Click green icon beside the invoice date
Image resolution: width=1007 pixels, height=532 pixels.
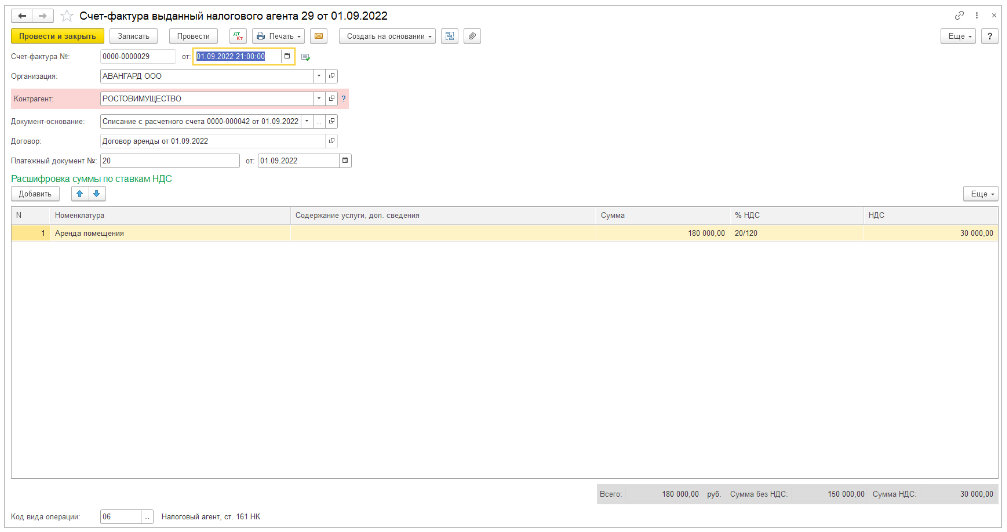(x=306, y=57)
